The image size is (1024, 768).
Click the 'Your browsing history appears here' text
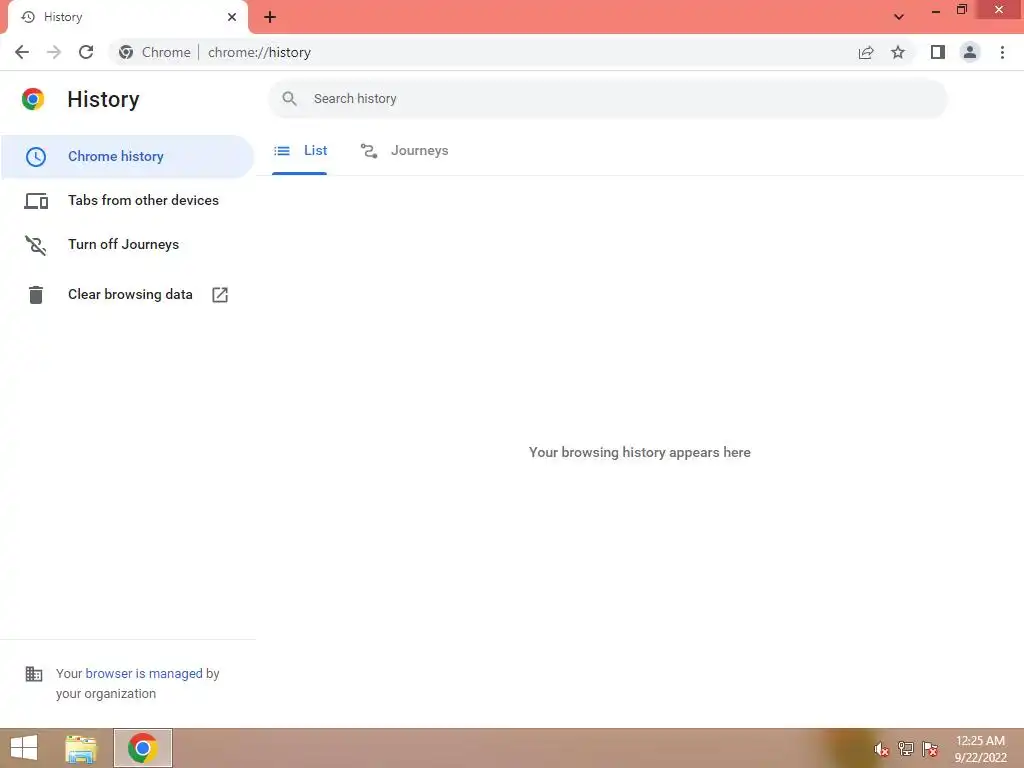[639, 452]
